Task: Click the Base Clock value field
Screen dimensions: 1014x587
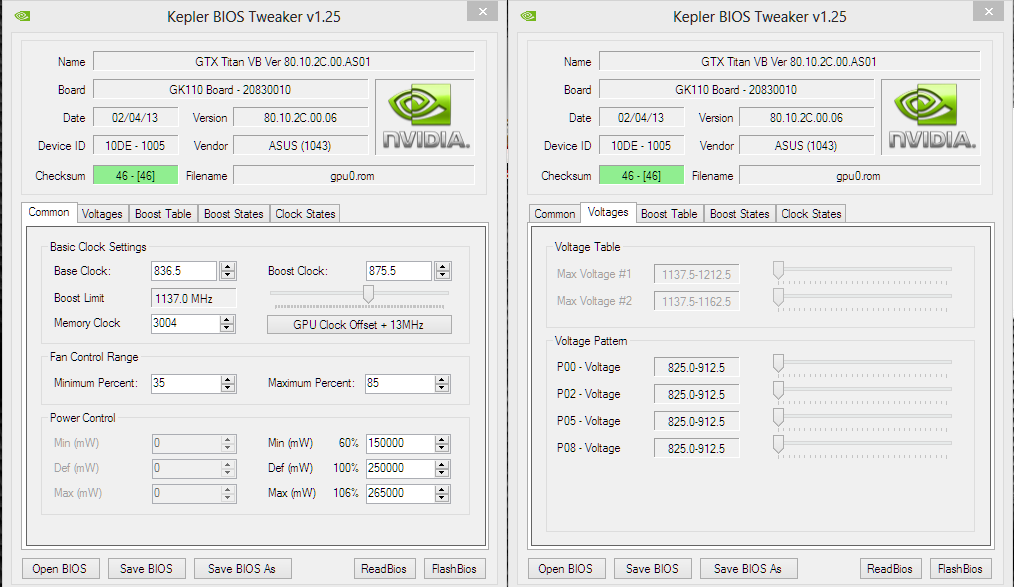Action: click(x=184, y=271)
